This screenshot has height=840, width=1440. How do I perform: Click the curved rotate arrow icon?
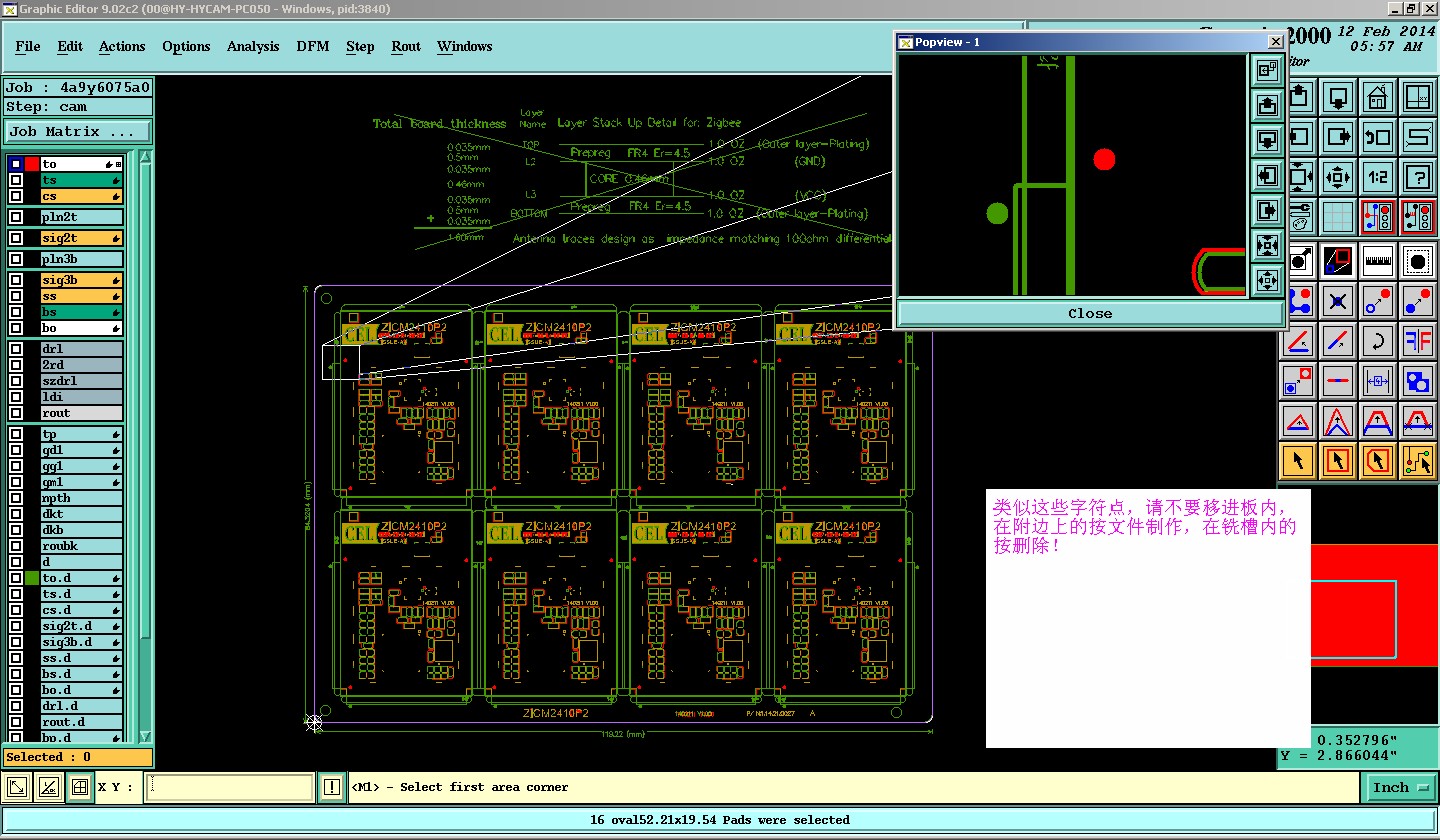(1378, 340)
